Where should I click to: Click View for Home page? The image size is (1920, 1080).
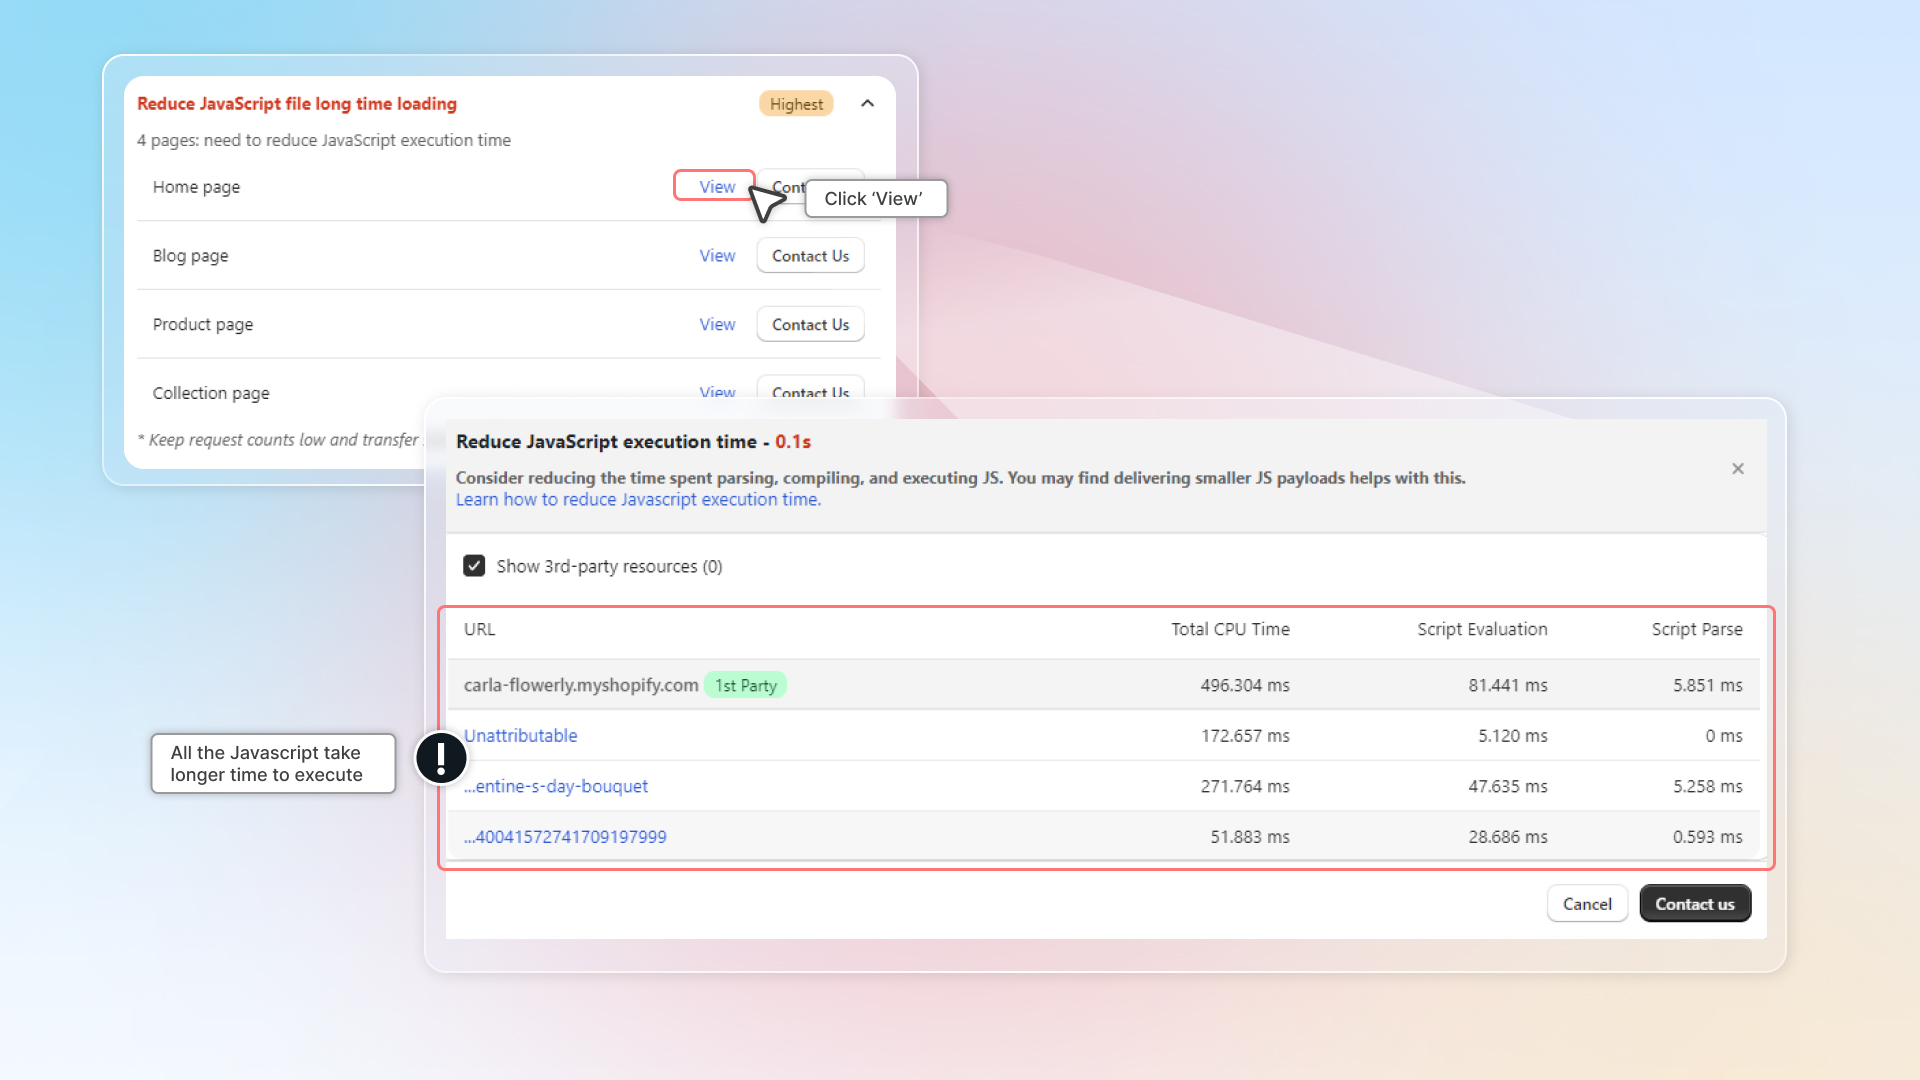(716, 187)
